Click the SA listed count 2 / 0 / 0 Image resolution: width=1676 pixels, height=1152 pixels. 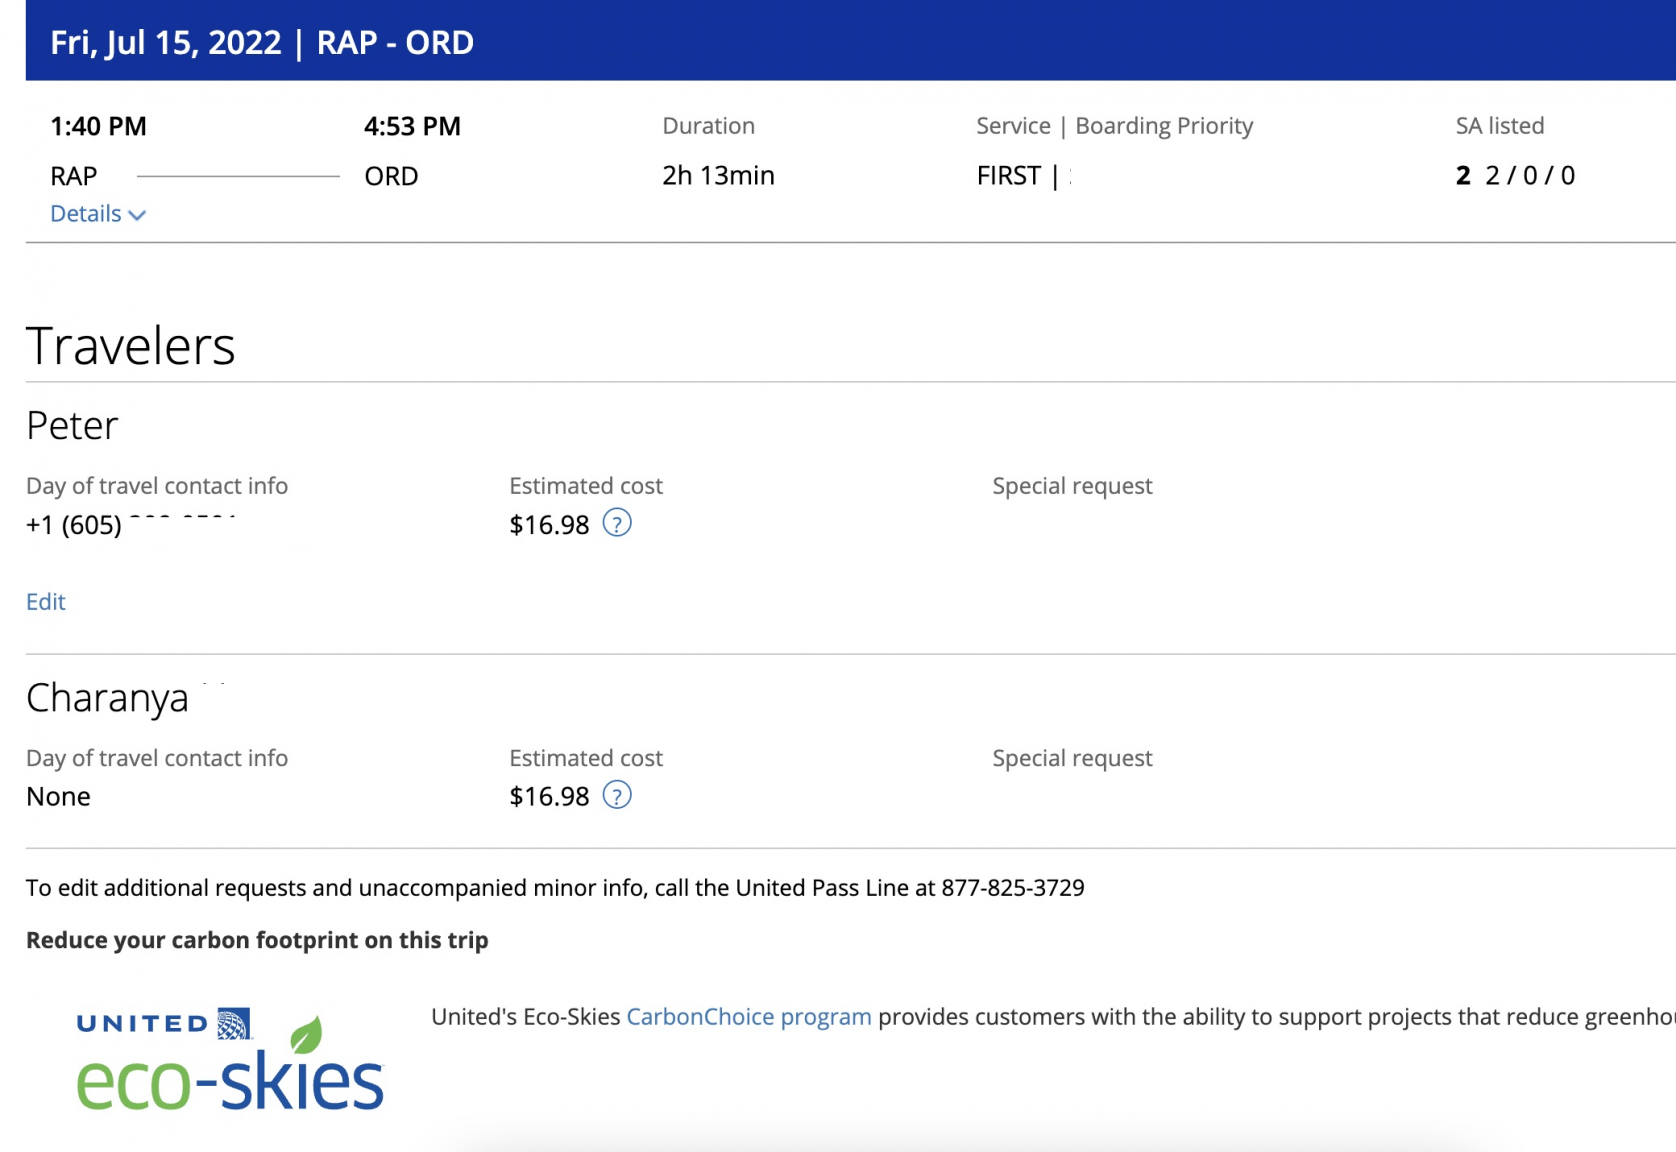[x=1529, y=176]
